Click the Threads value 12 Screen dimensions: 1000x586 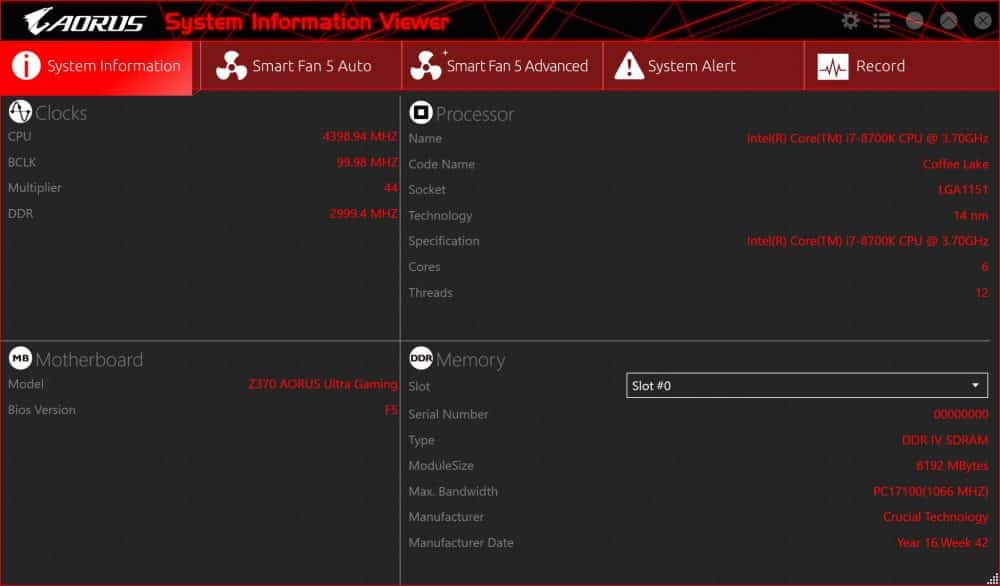982,293
